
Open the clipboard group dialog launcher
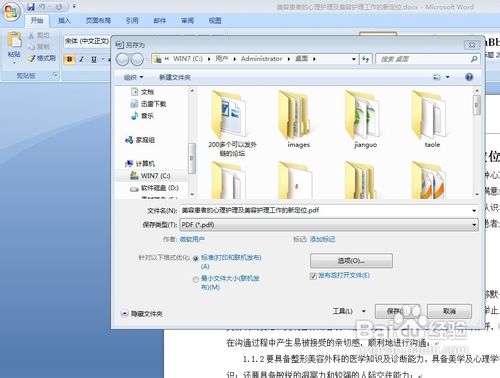(x=55, y=75)
